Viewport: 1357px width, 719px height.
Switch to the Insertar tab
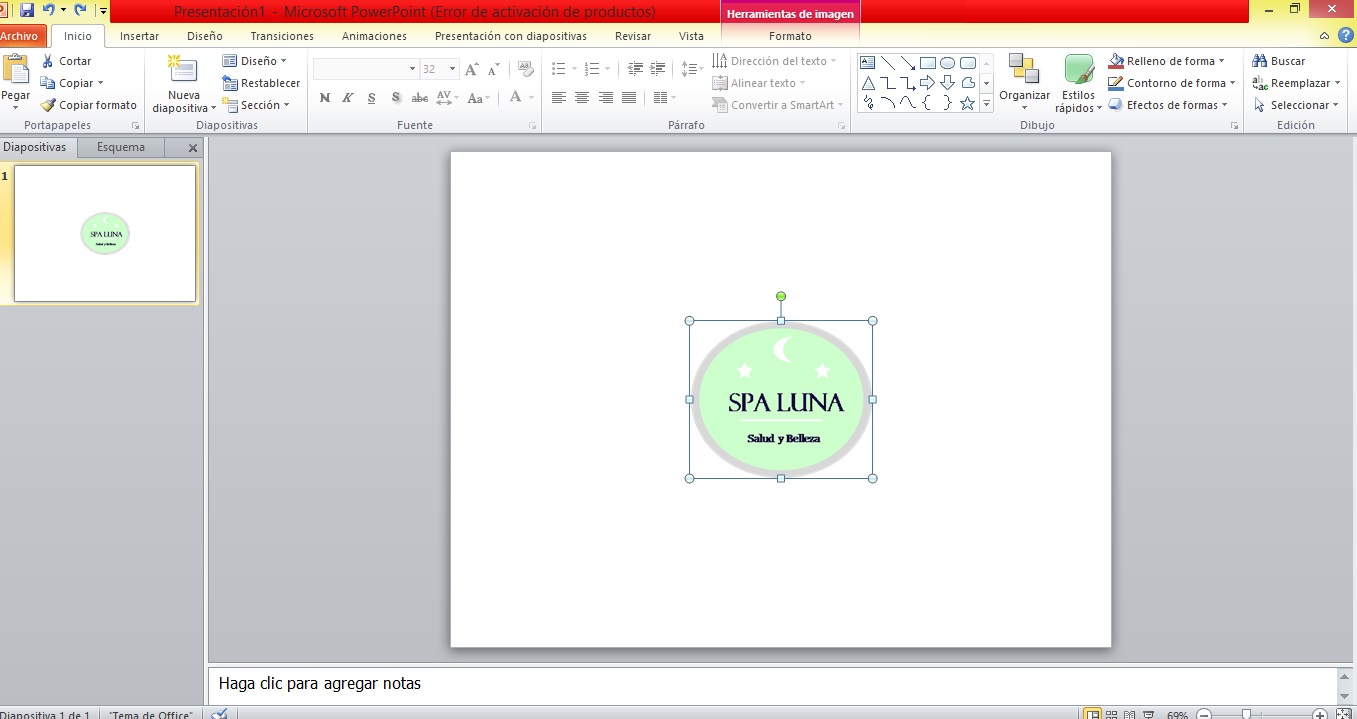click(x=139, y=36)
